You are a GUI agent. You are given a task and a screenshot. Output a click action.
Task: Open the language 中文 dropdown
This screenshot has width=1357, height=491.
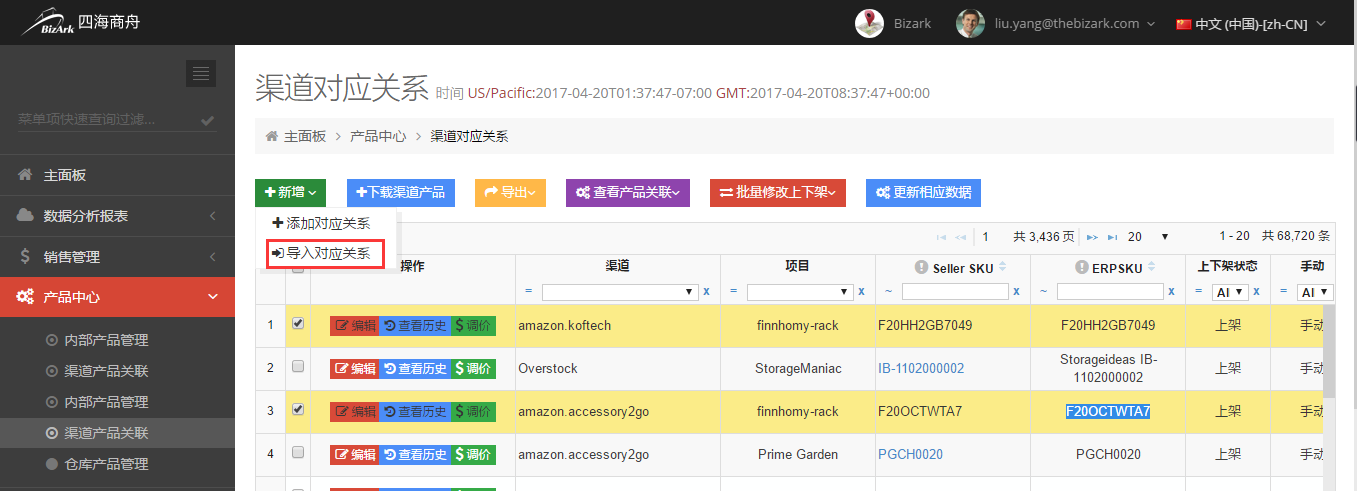[x=1251, y=24]
